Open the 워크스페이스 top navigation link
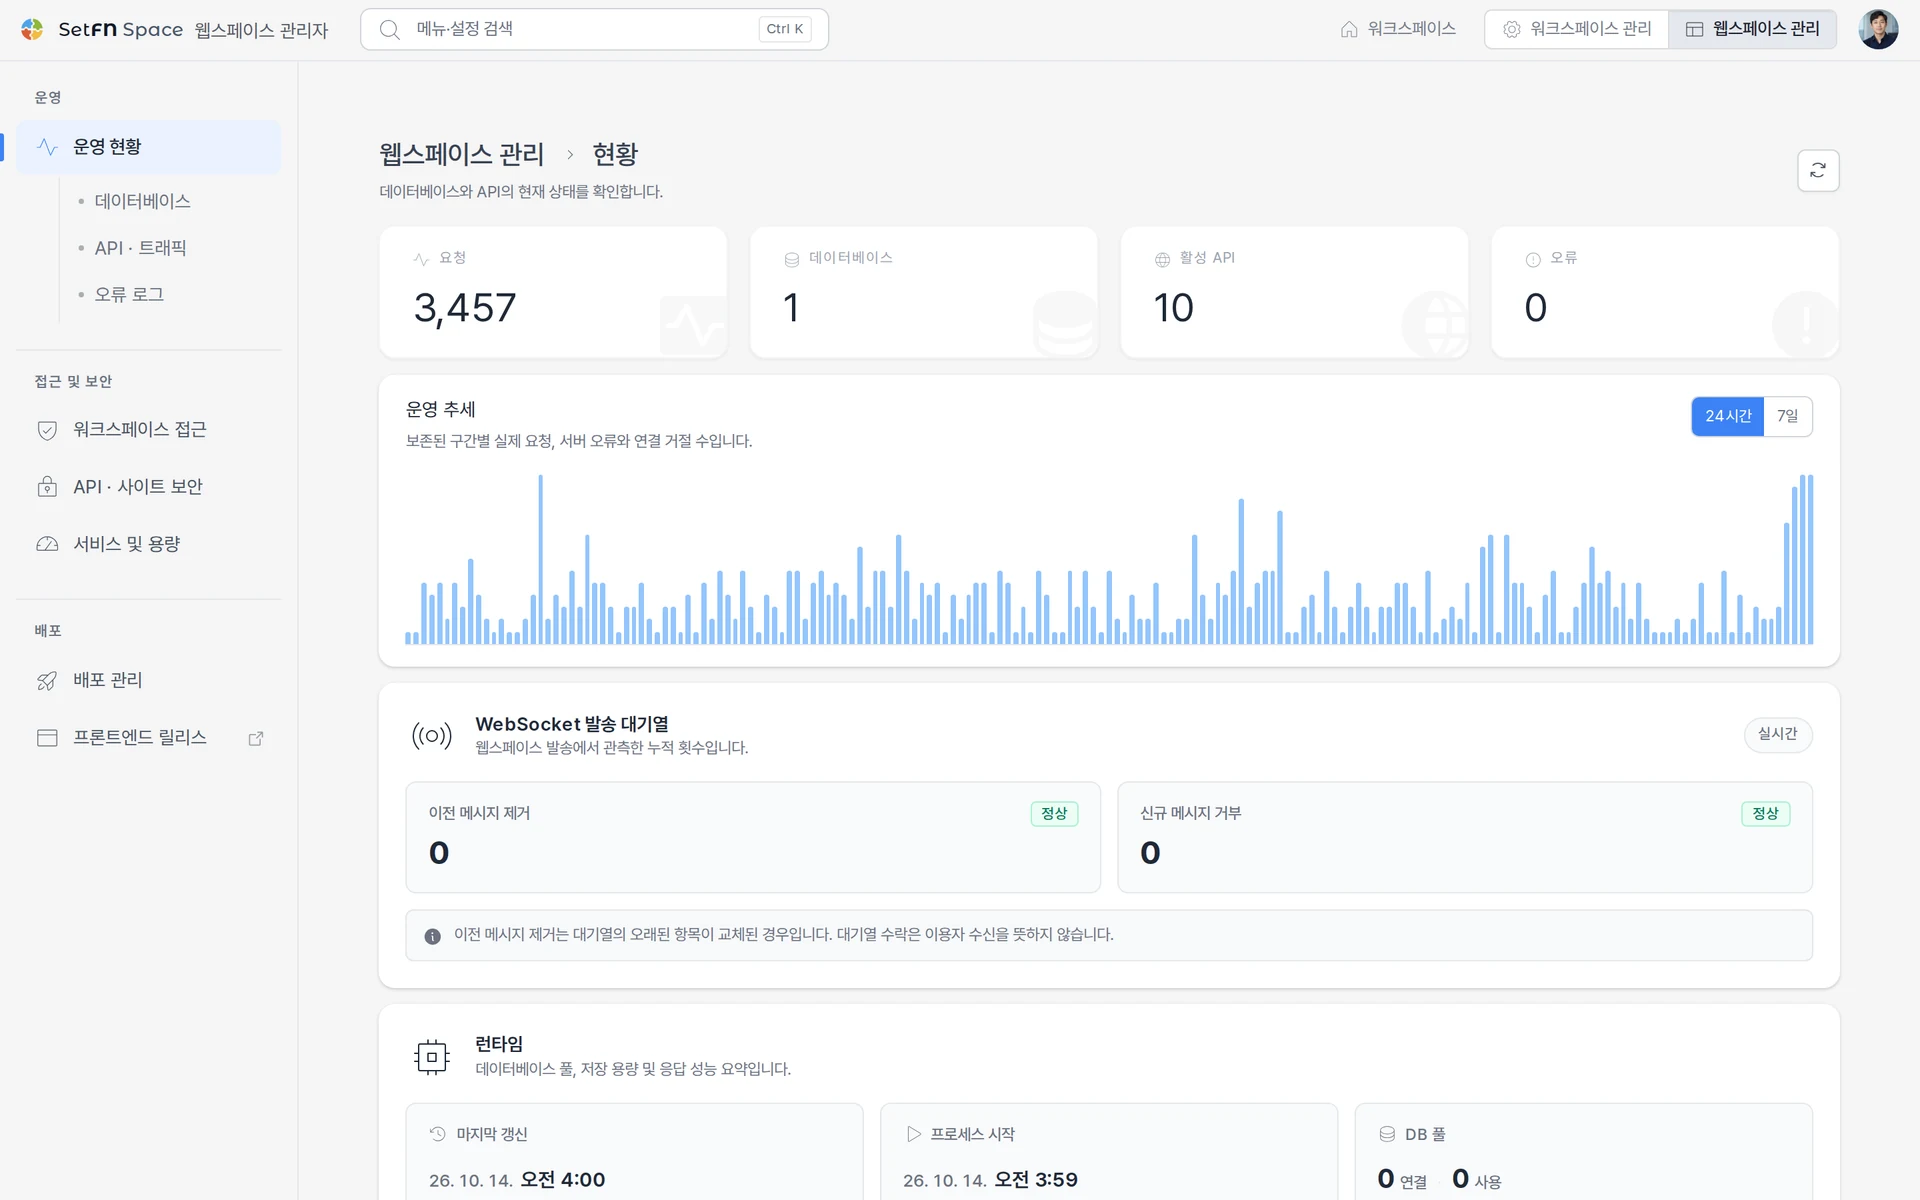The image size is (1920, 1200). [1398, 29]
